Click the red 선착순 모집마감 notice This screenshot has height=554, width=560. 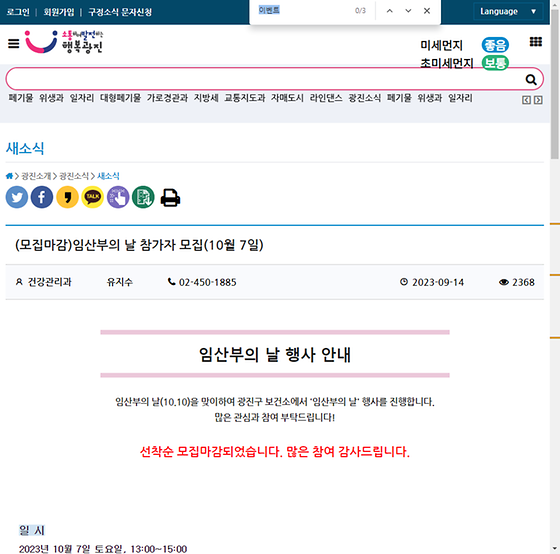point(275,451)
